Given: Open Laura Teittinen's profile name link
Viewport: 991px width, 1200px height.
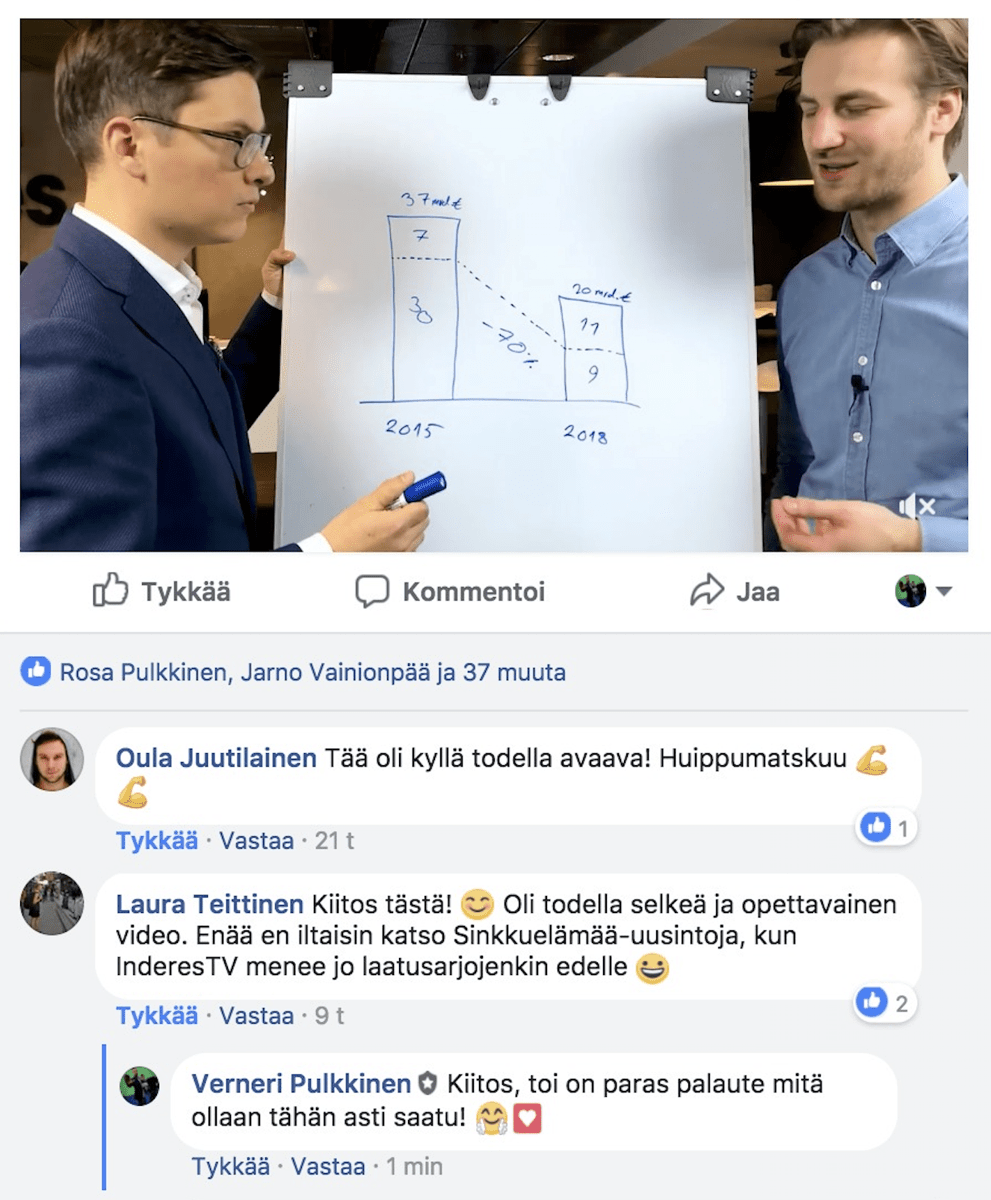Looking at the screenshot, I should tap(210, 905).
